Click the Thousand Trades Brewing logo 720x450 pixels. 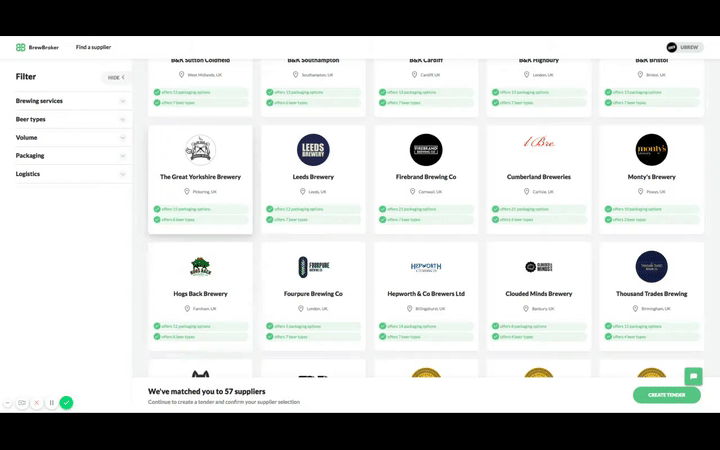tap(652, 267)
